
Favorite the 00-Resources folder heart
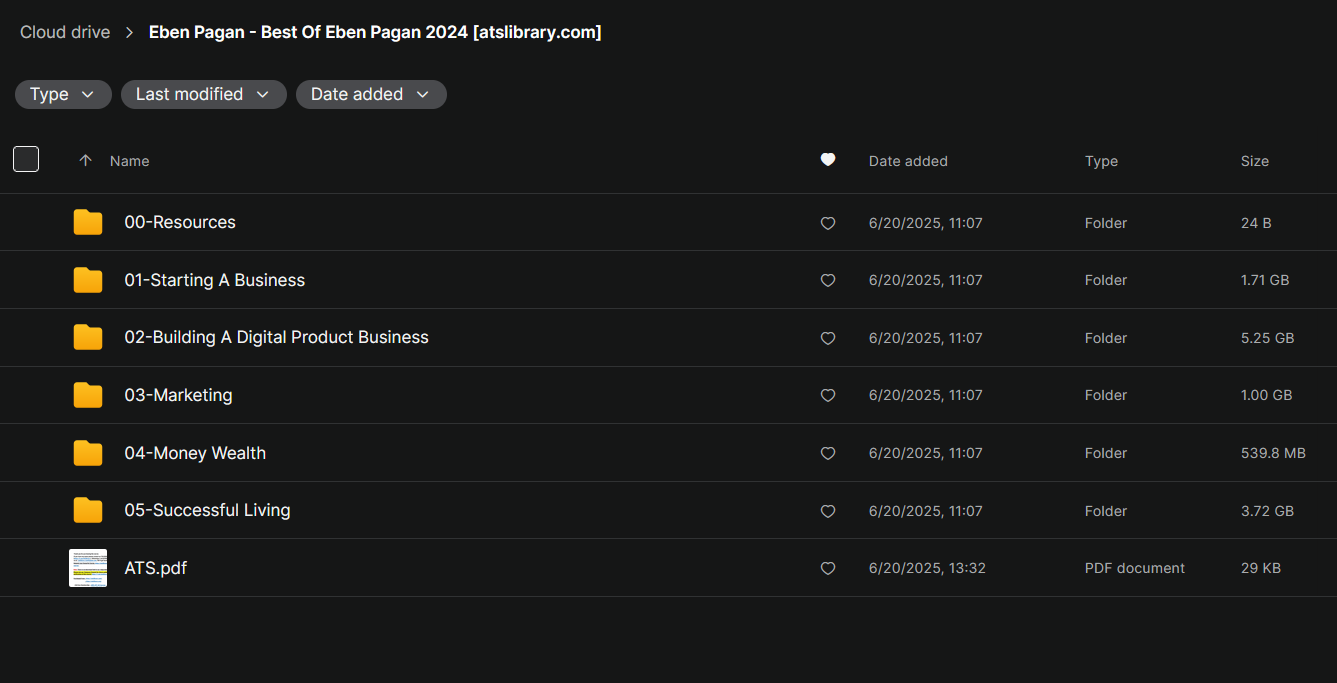[x=828, y=223]
